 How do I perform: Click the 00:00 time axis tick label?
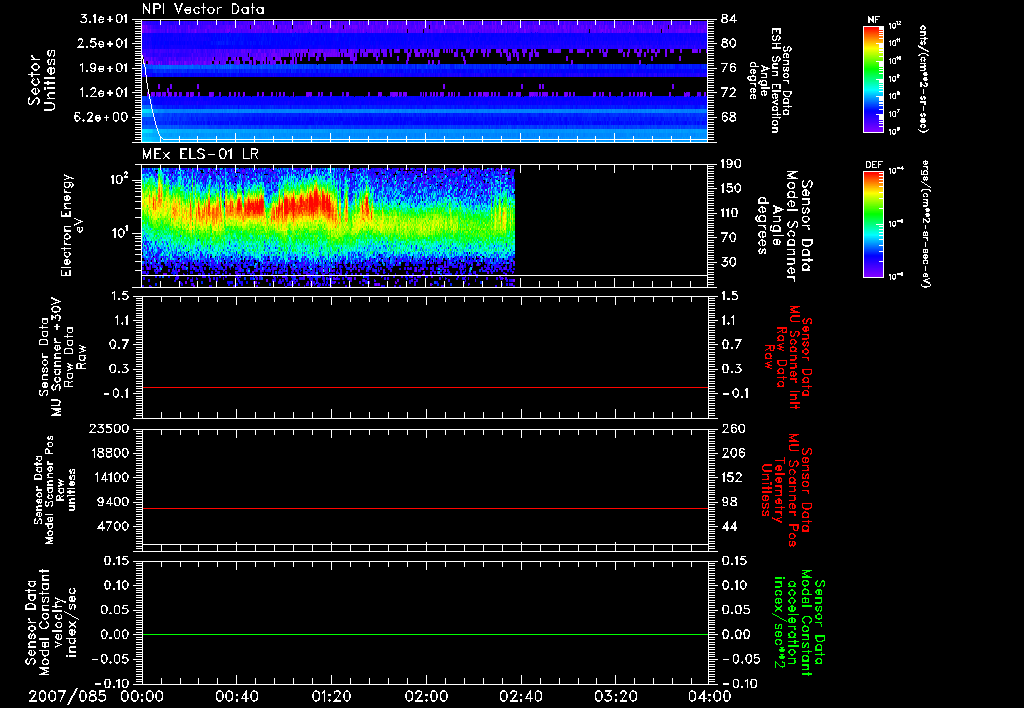click(x=142, y=696)
